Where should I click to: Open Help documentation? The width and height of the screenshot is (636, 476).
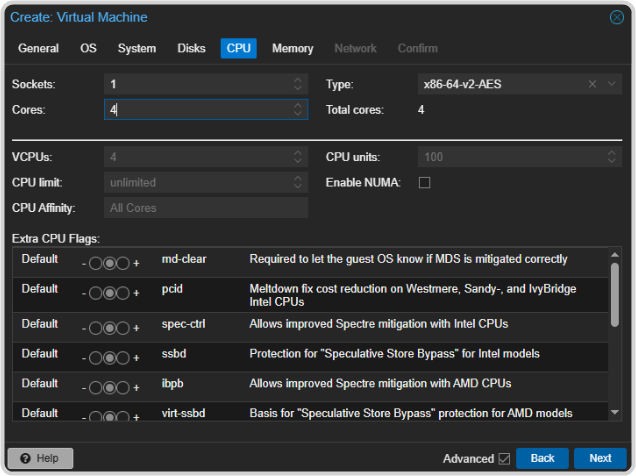[x=41, y=458]
